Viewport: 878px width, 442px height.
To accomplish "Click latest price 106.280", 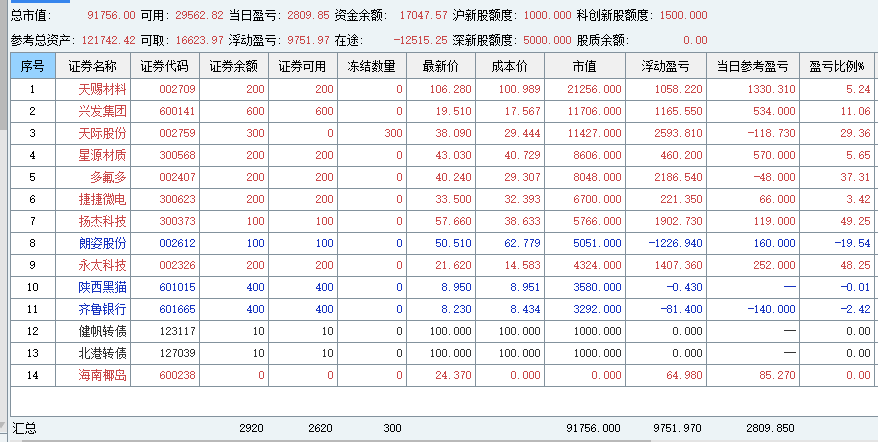I will click(x=451, y=89).
